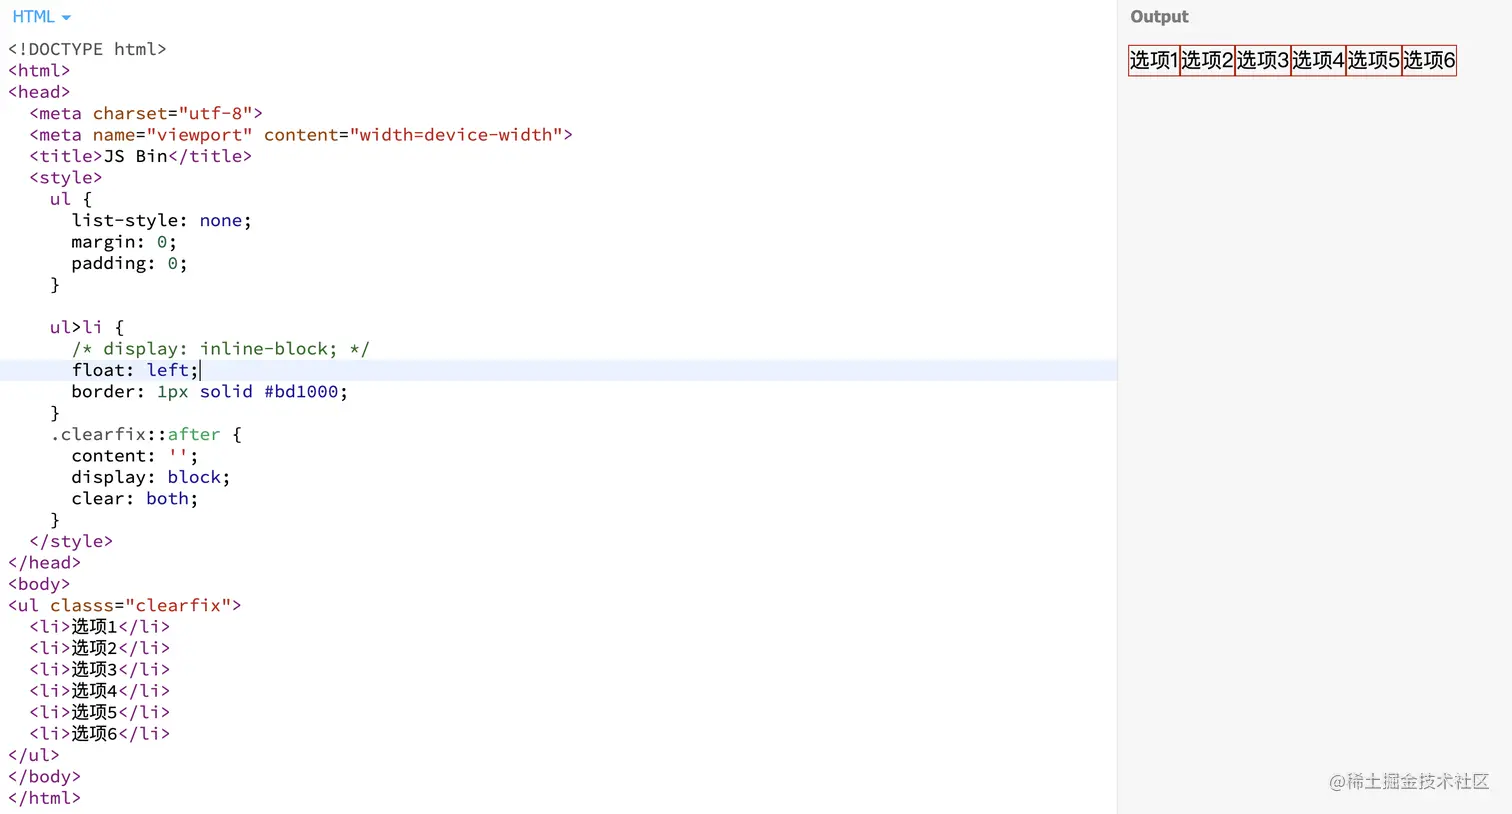Click the clear: both; line
Viewport: 1512px width, 814px height.
[135, 498]
